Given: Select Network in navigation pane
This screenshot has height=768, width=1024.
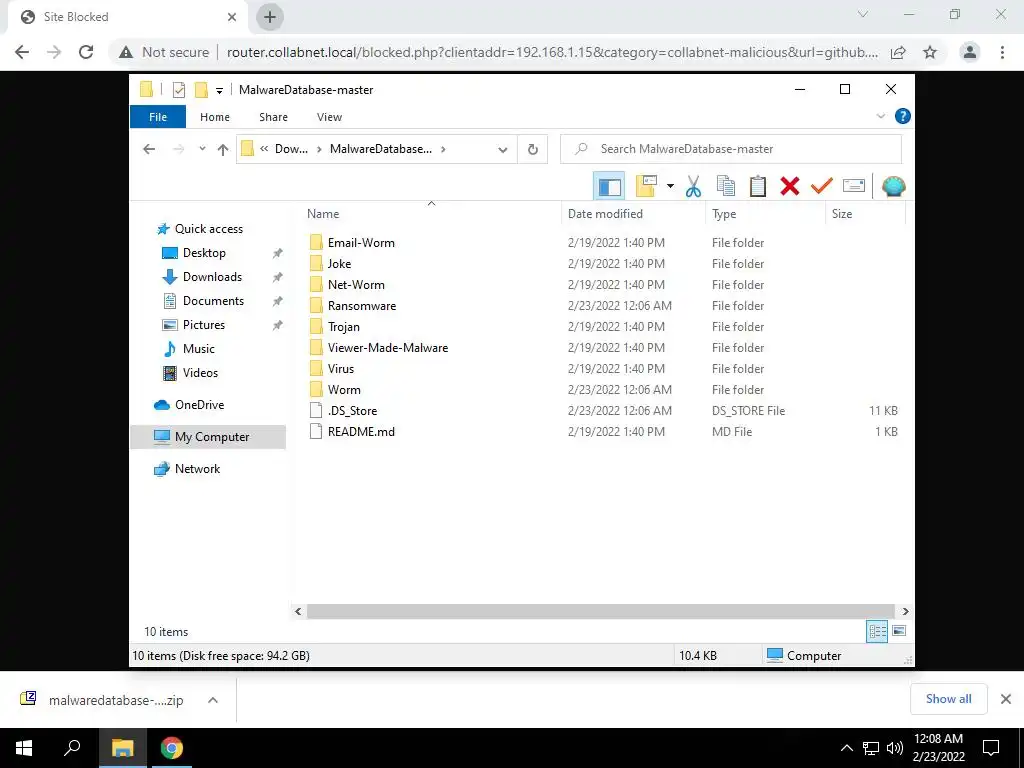Looking at the screenshot, I should click(197, 469).
